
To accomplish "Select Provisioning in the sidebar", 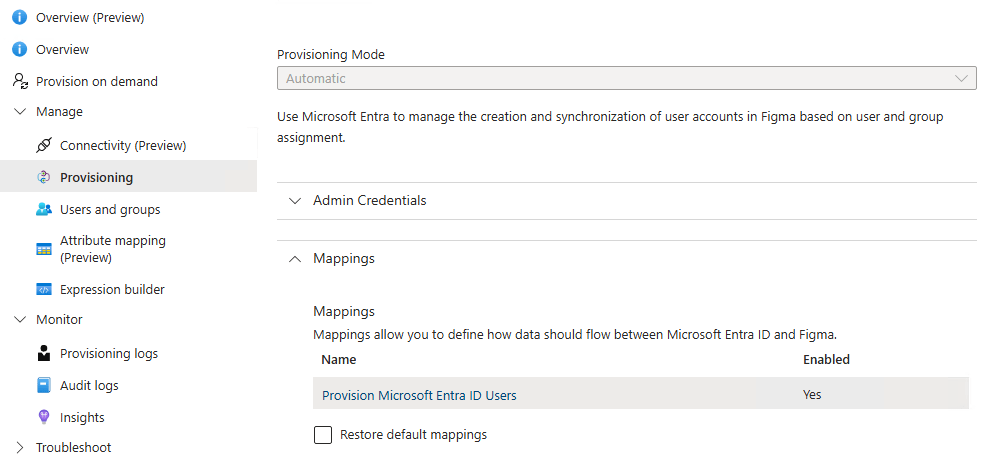I will tap(96, 177).
